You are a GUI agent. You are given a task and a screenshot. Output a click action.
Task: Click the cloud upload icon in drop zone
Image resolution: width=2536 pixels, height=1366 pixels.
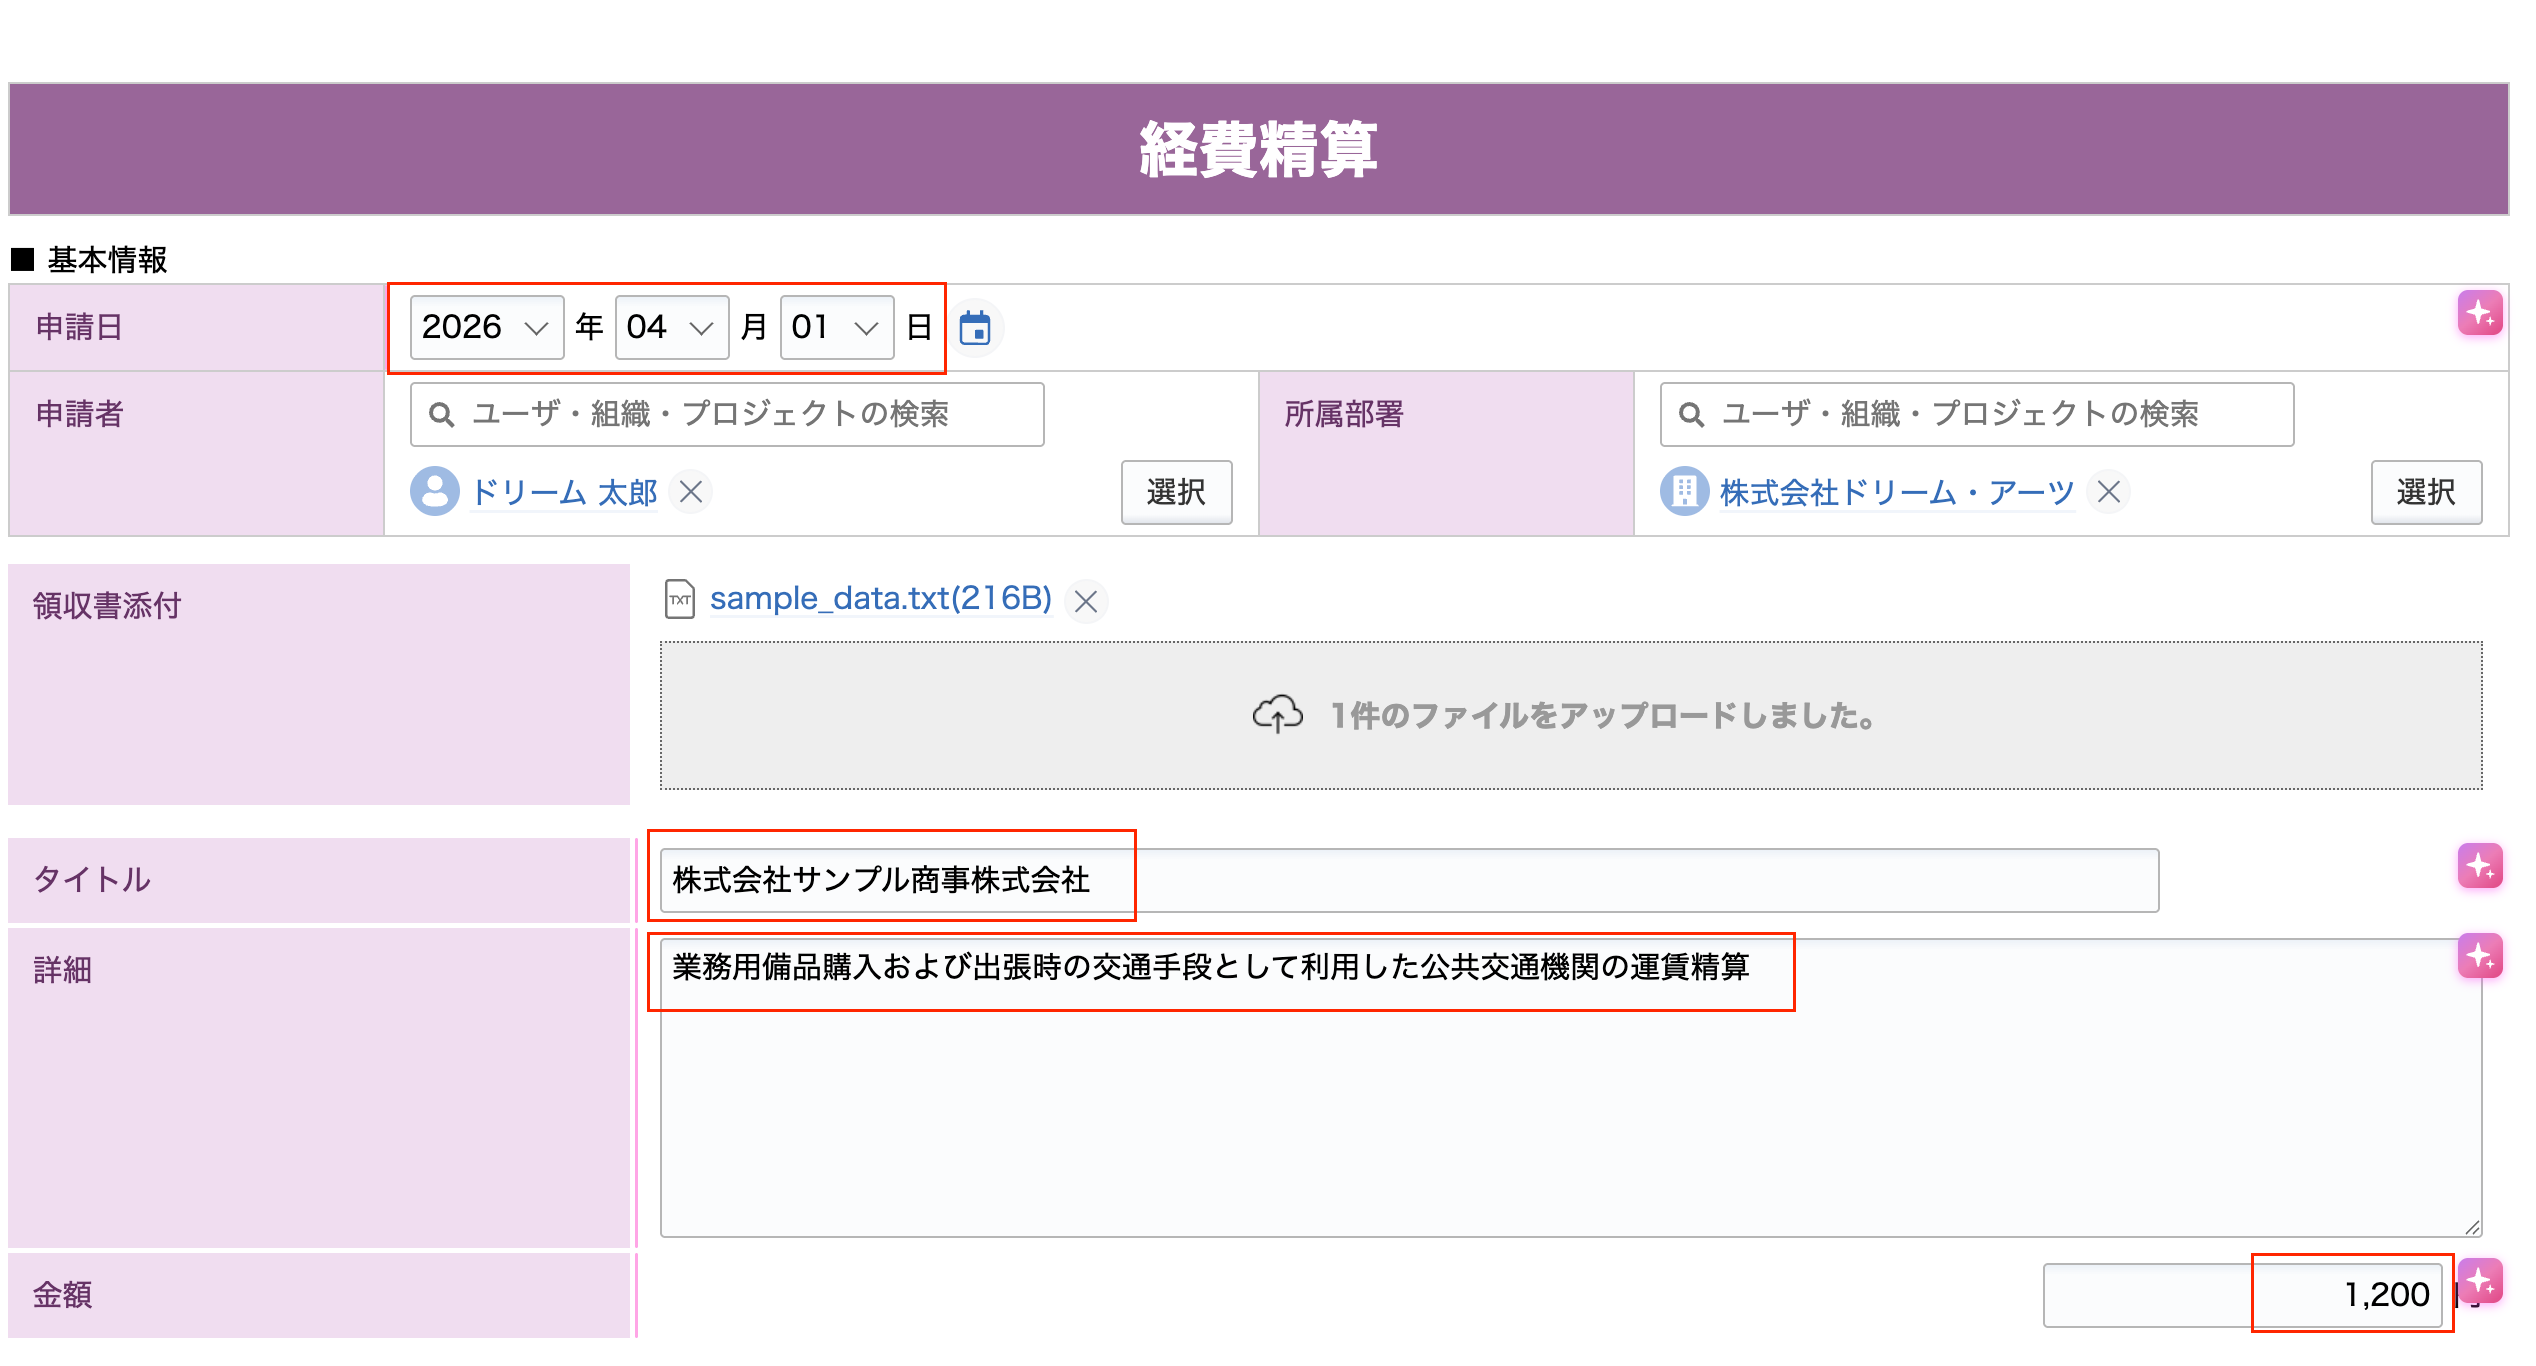[1278, 715]
